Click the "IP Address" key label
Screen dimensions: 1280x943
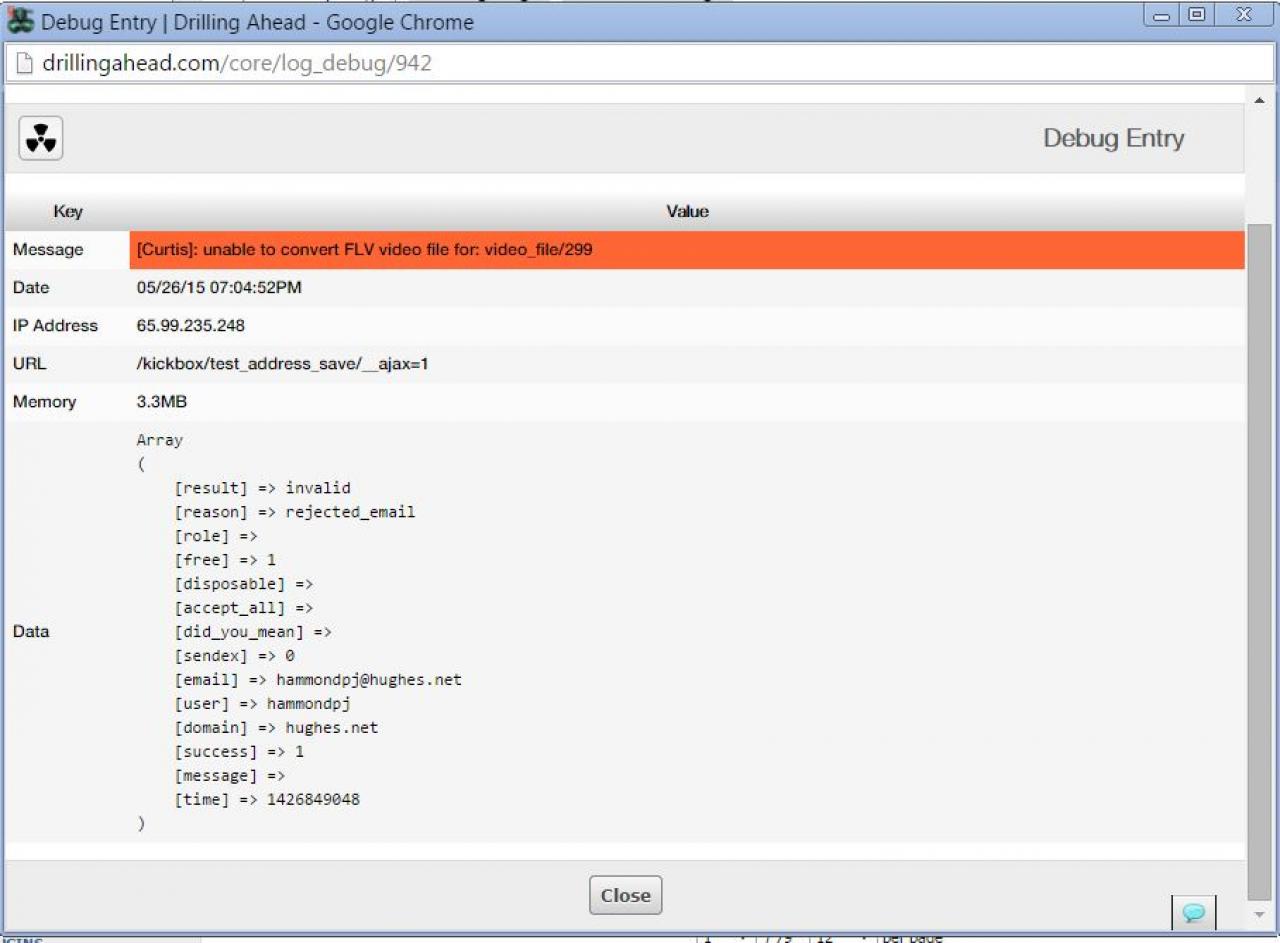56,326
